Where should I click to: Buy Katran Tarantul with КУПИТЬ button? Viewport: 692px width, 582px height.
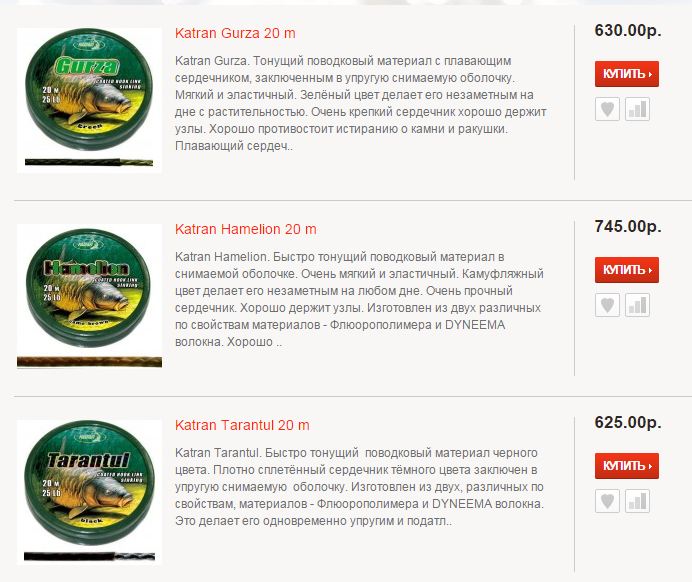pyautogui.click(x=627, y=466)
